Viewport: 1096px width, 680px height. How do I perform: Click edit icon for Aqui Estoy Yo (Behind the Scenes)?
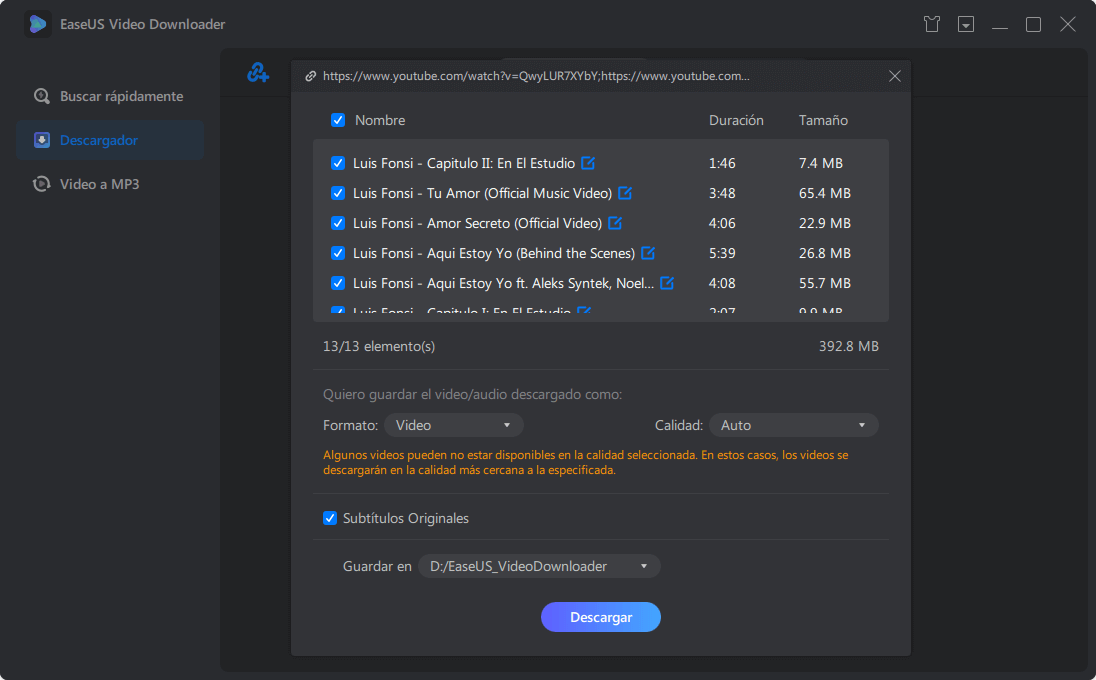coord(648,253)
